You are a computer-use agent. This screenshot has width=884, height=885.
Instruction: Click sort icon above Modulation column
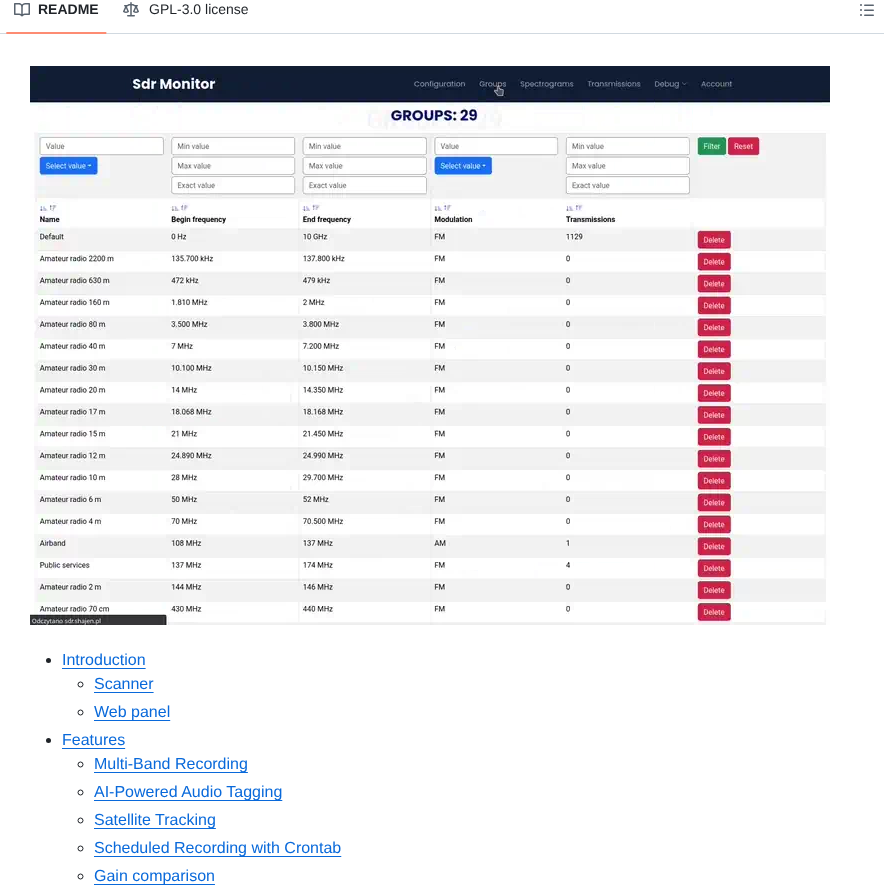(440, 208)
